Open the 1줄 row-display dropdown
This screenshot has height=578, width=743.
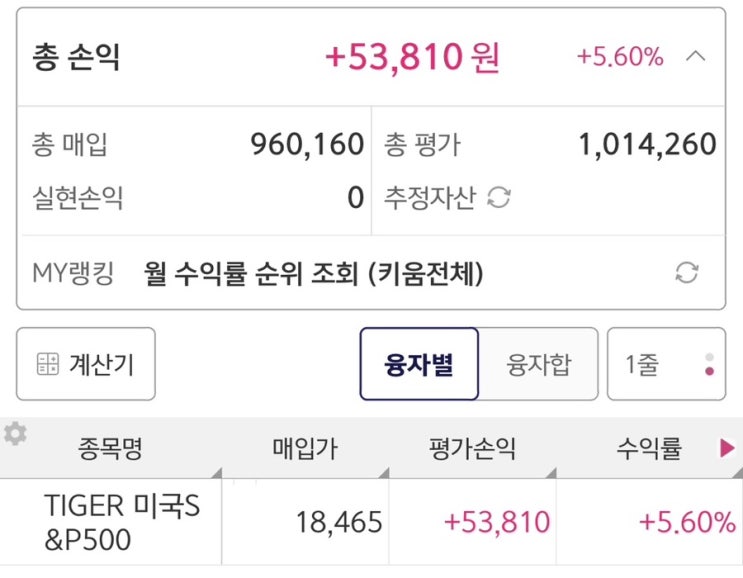[666, 364]
